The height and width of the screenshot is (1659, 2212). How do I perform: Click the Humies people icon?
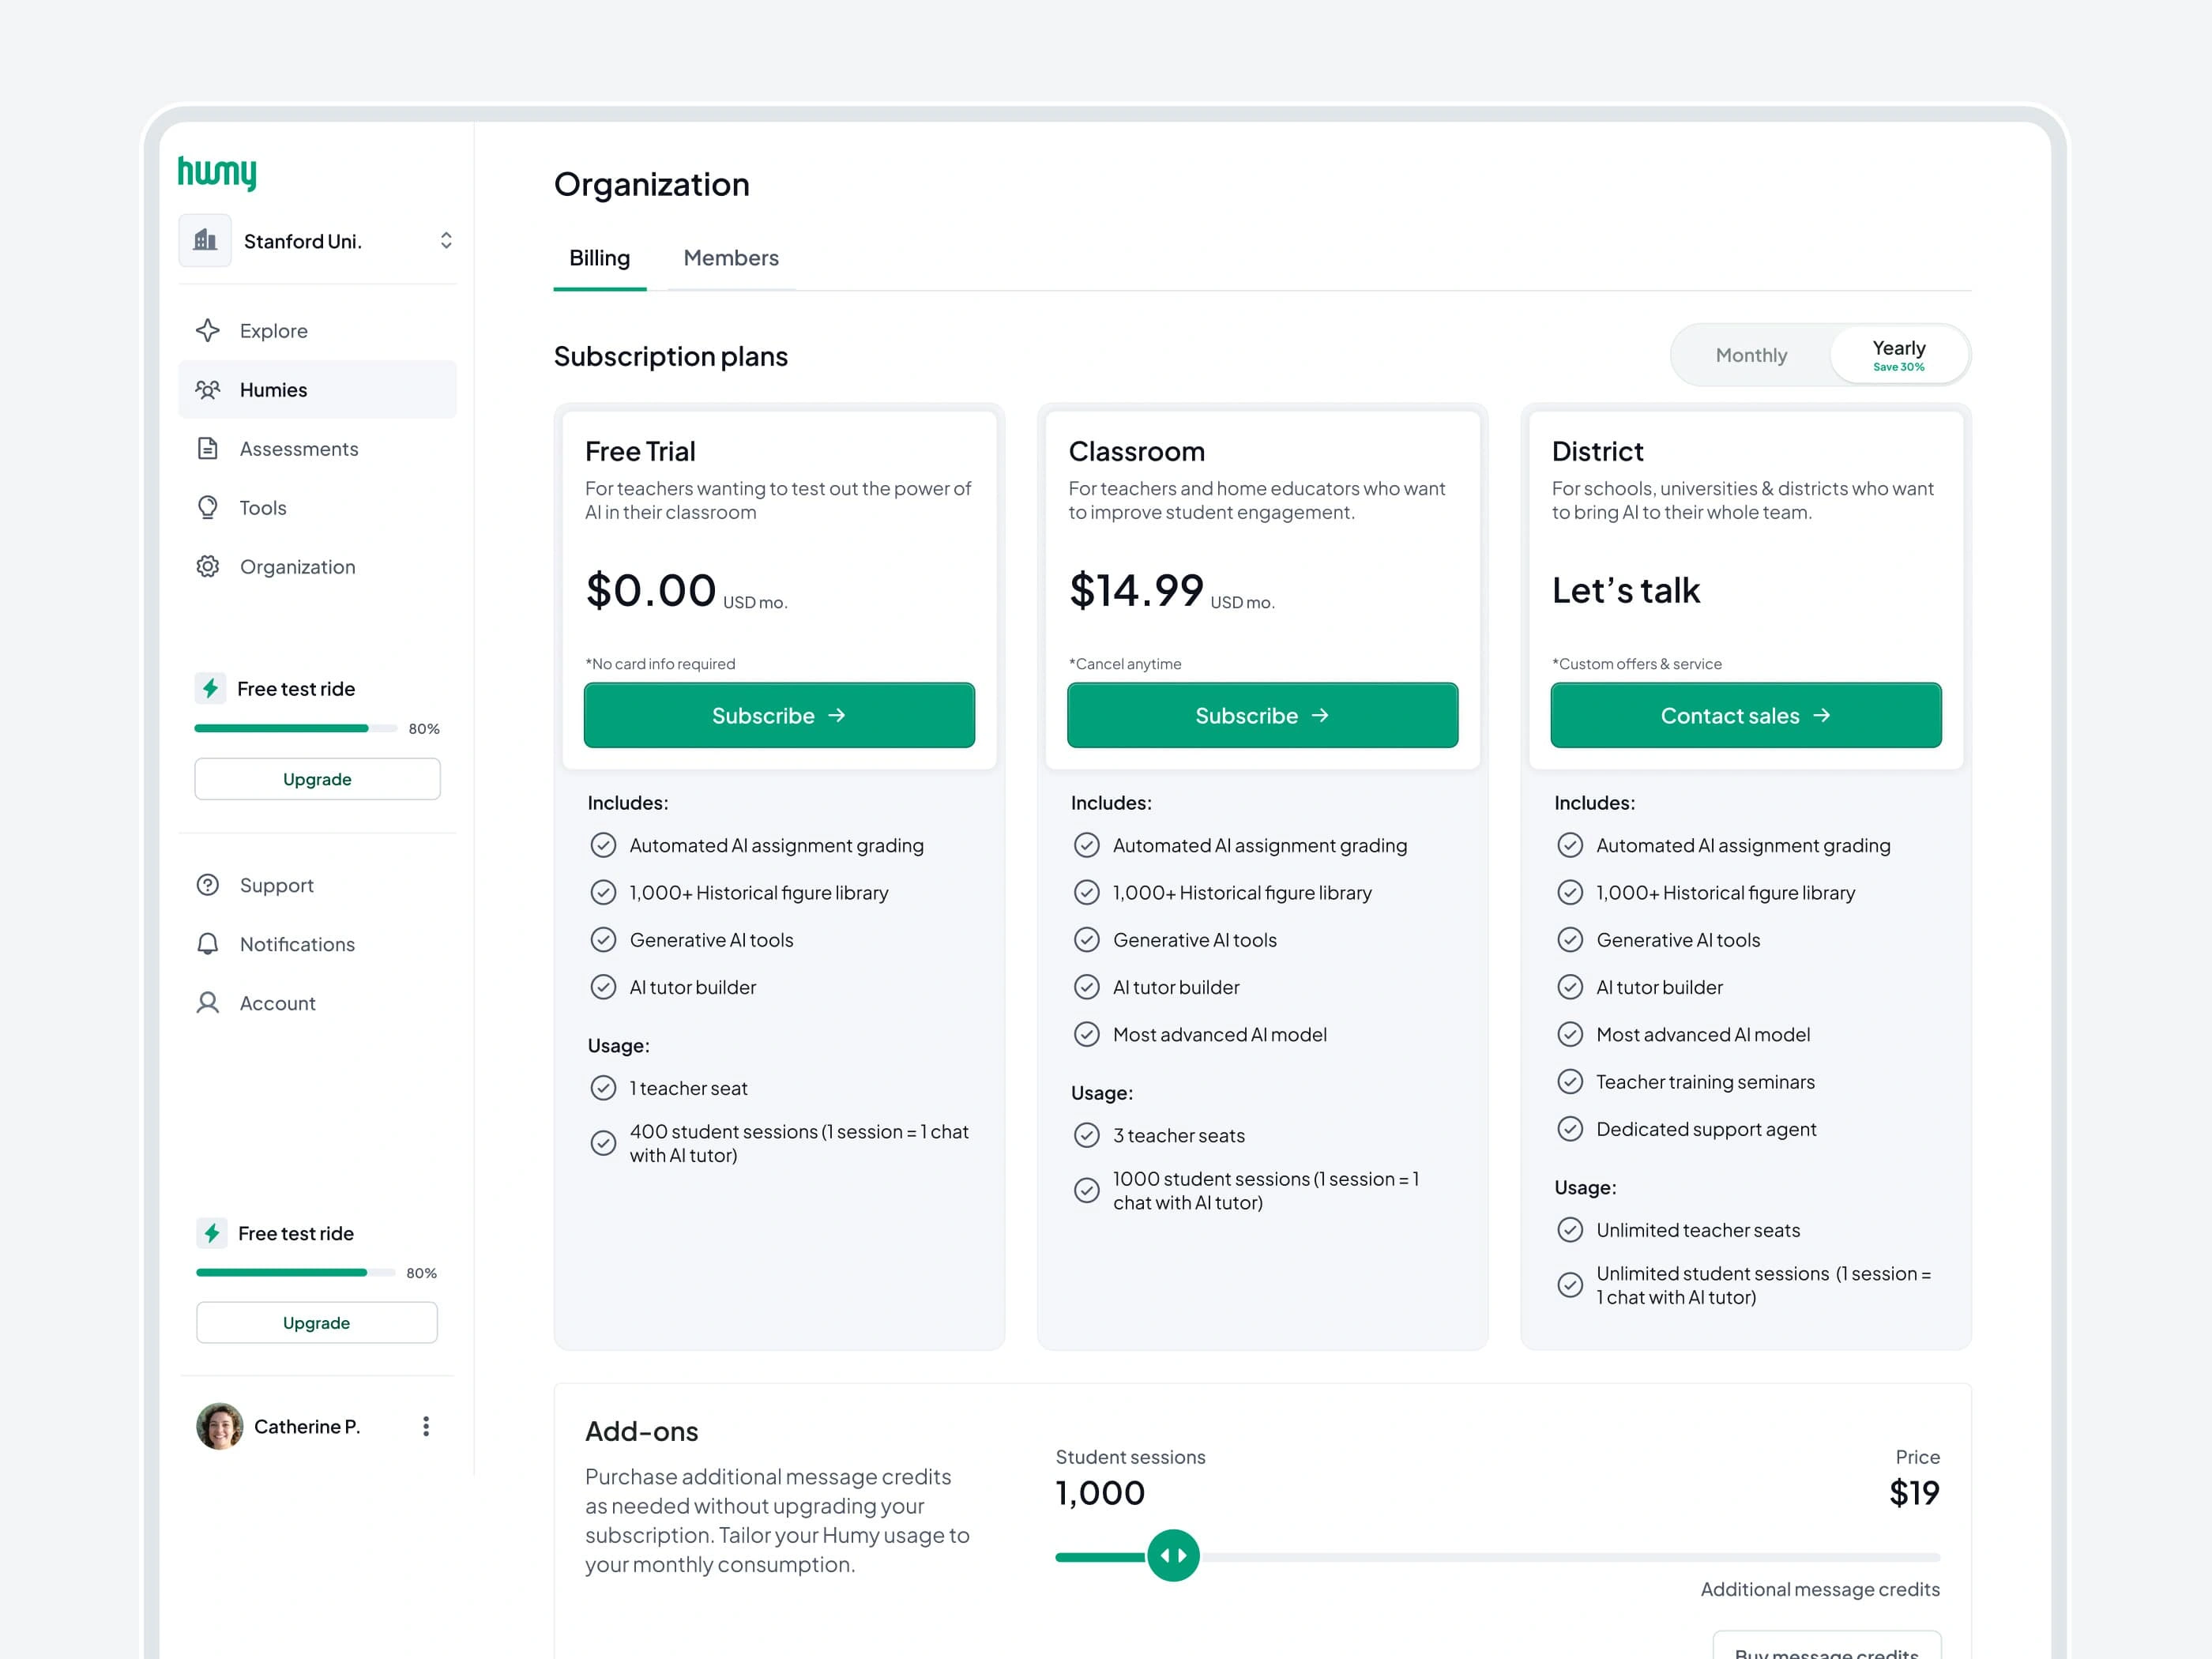(x=208, y=390)
